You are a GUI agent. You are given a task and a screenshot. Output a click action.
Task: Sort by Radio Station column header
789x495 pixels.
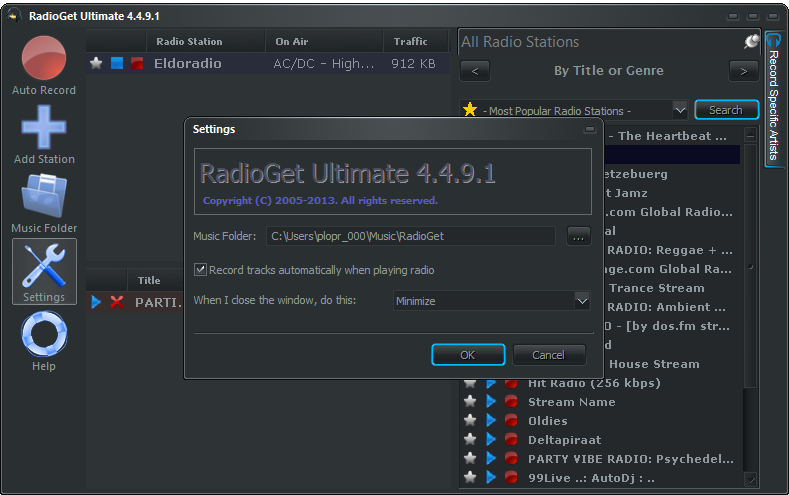pos(189,42)
